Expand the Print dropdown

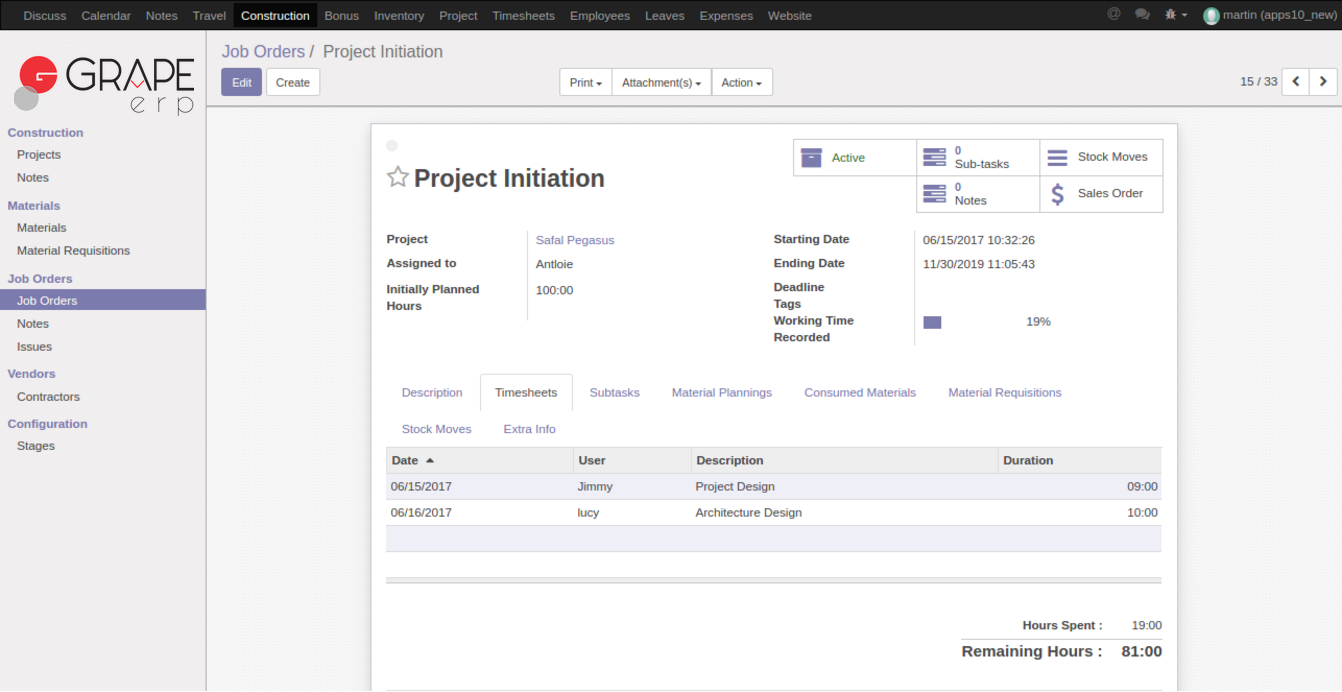click(x=585, y=83)
